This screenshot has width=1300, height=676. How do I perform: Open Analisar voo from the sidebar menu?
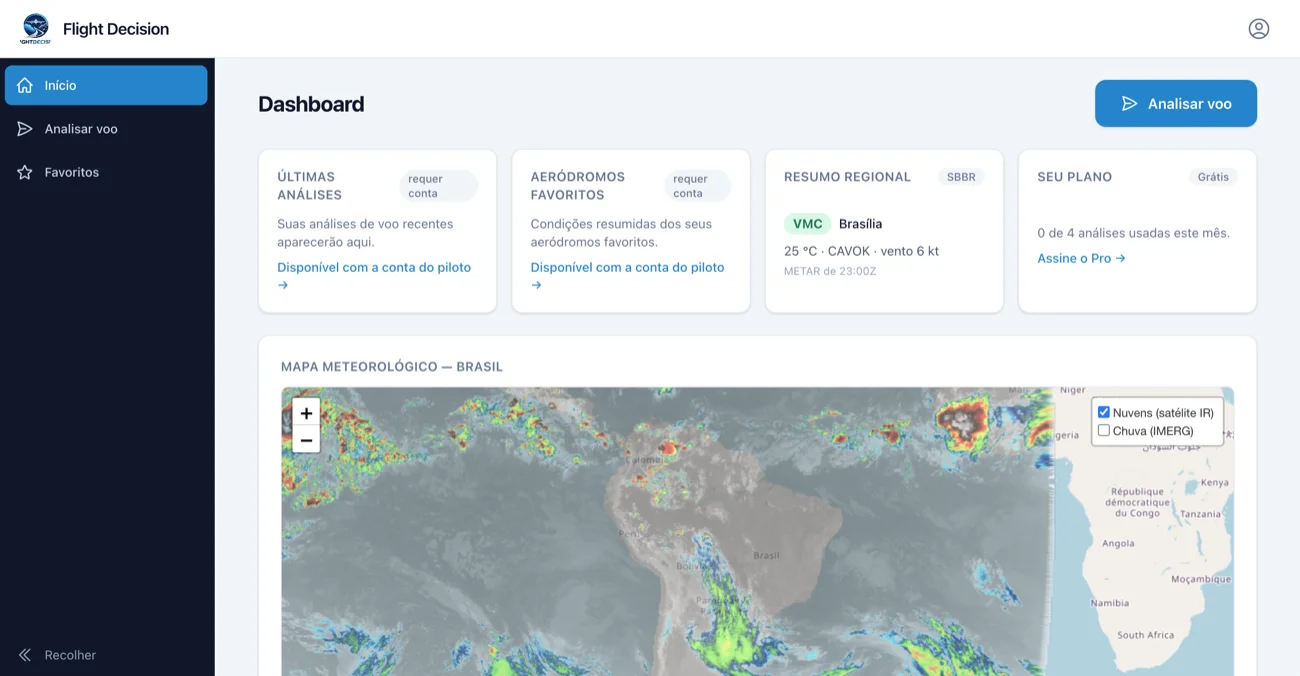(x=106, y=129)
